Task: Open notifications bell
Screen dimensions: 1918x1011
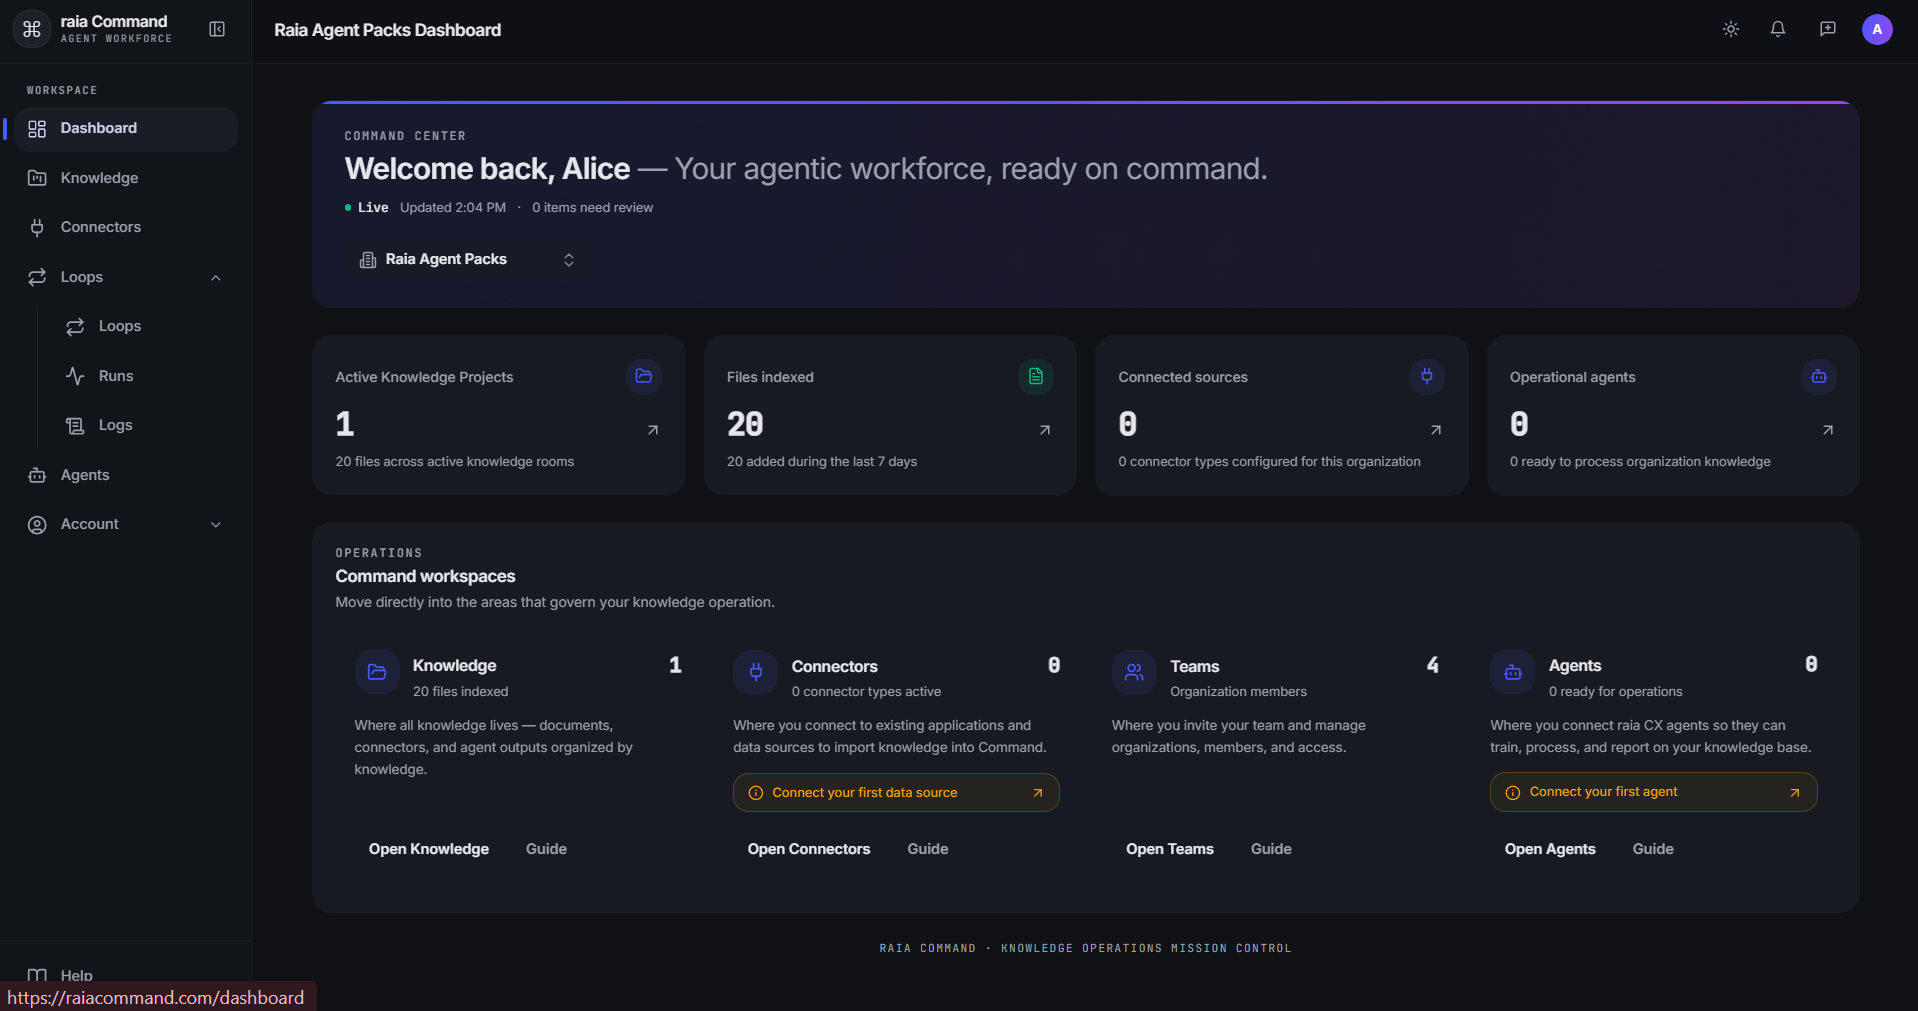Action: click(x=1778, y=29)
